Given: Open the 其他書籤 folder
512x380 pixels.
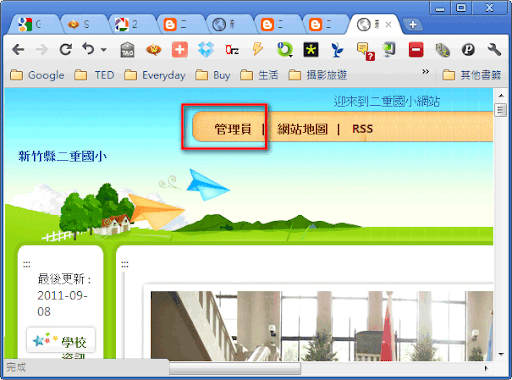Looking at the screenshot, I should pyautogui.click(x=472, y=75).
